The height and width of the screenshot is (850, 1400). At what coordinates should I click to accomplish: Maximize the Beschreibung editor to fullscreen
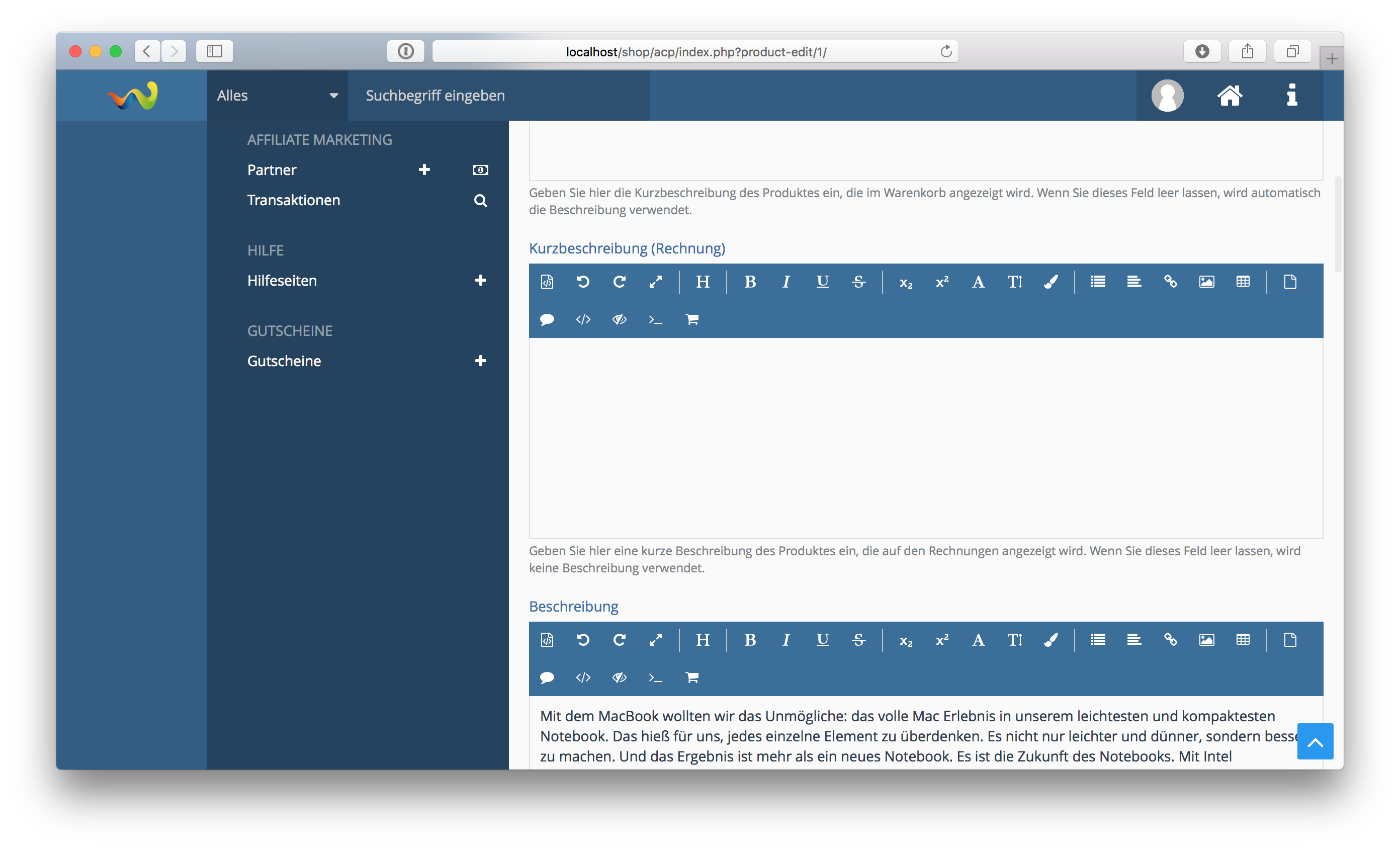coord(656,640)
